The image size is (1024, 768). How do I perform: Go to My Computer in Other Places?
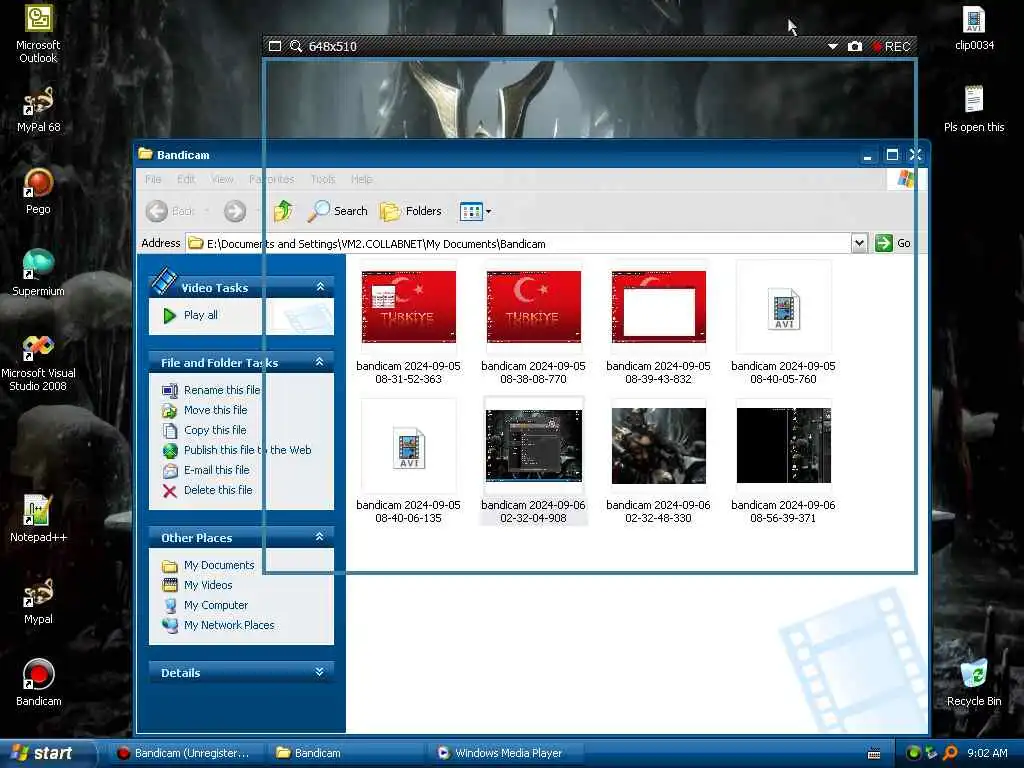(216, 605)
